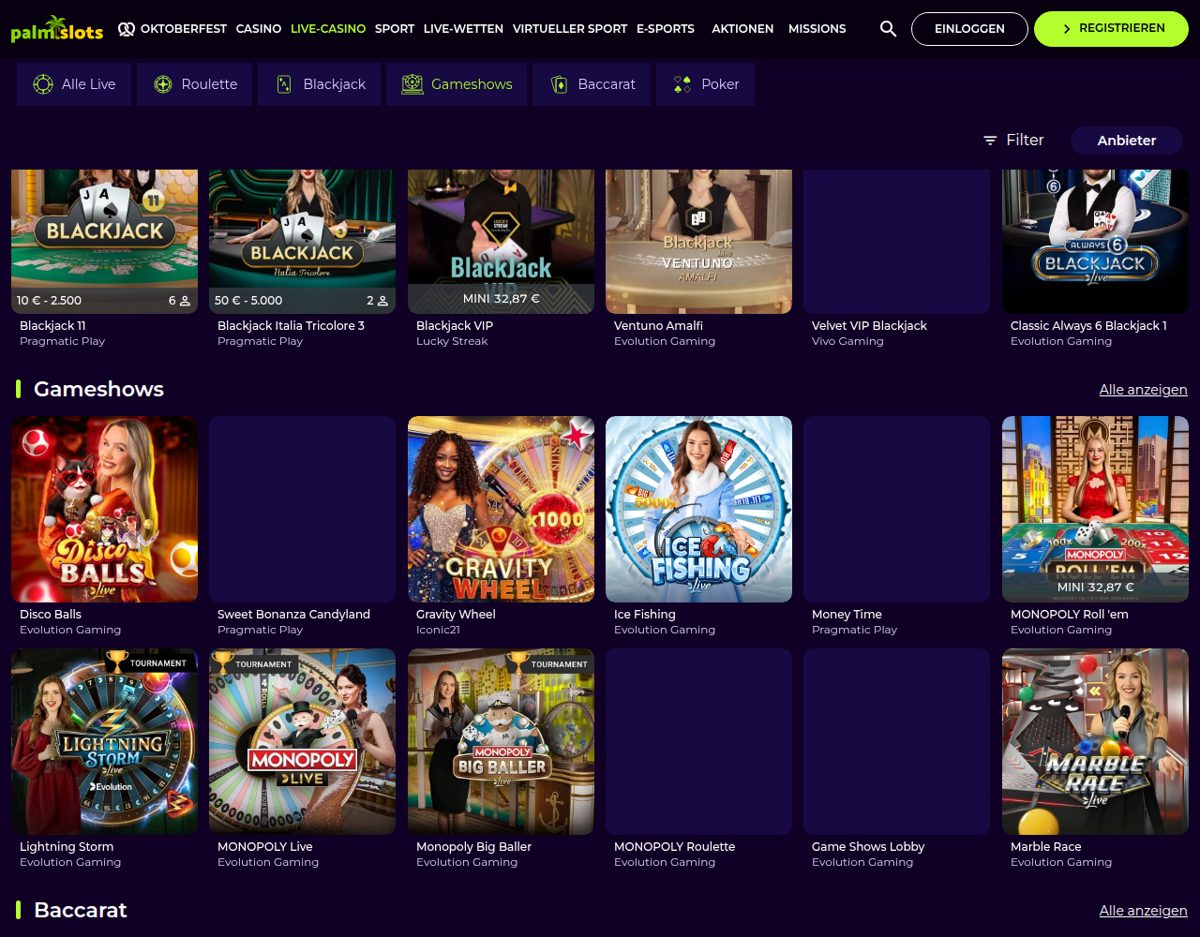Open the Classic Always 6 Blackjack 1 thumbnail
Image resolution: width=1200 pixels, height=937 pixels.
pos(1095,241)
